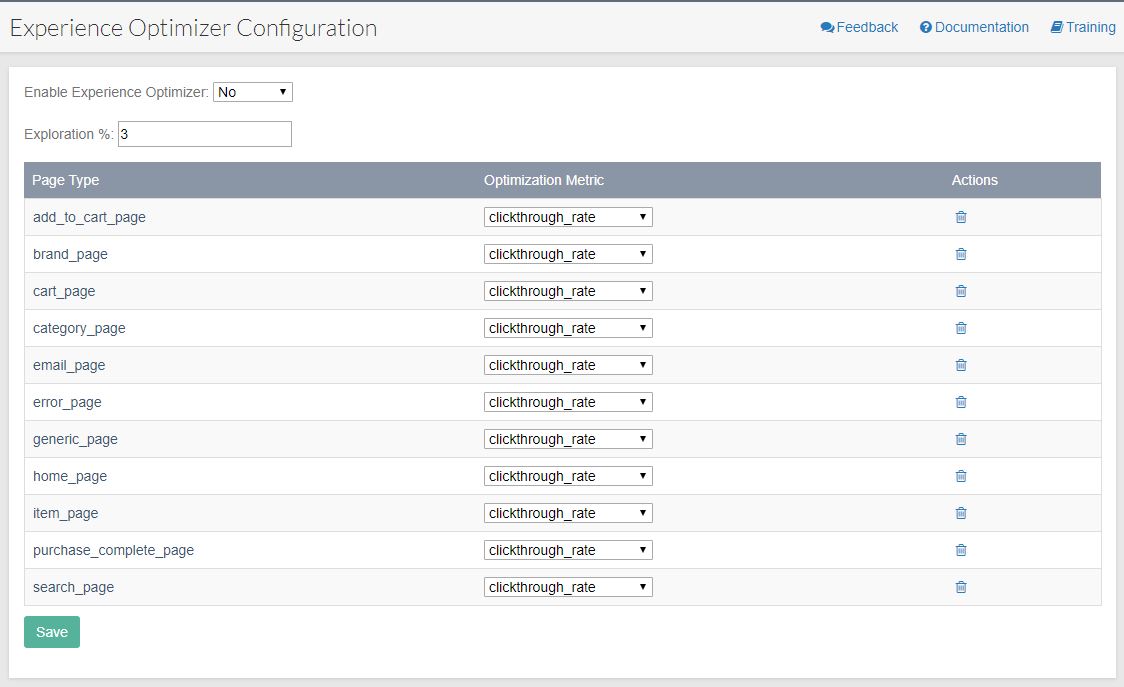
Task: Remove generic_page using its trash icon
Action: click(x=960, y=439)
